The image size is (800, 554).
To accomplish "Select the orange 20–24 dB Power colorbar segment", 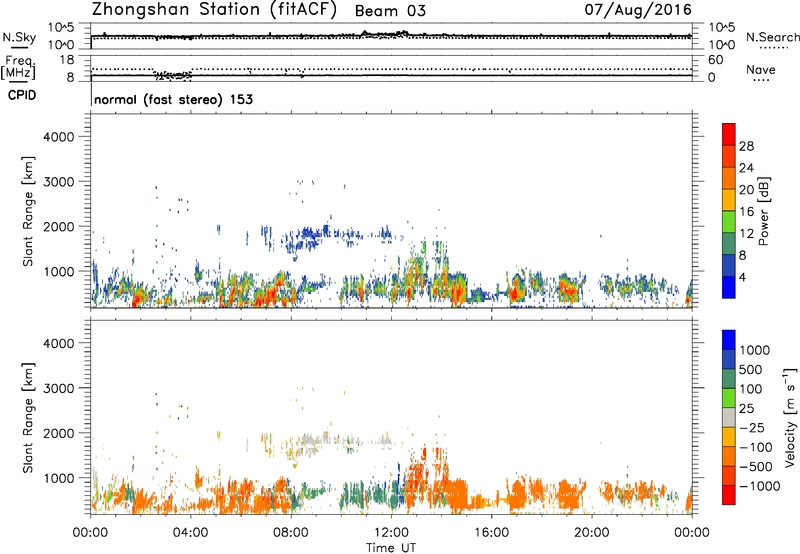I will (729, 178).
